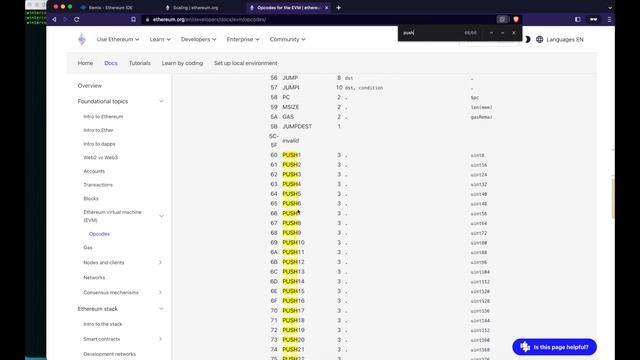
Task: Open Intro to Ether sidebar link
Action: coord(98,130)
